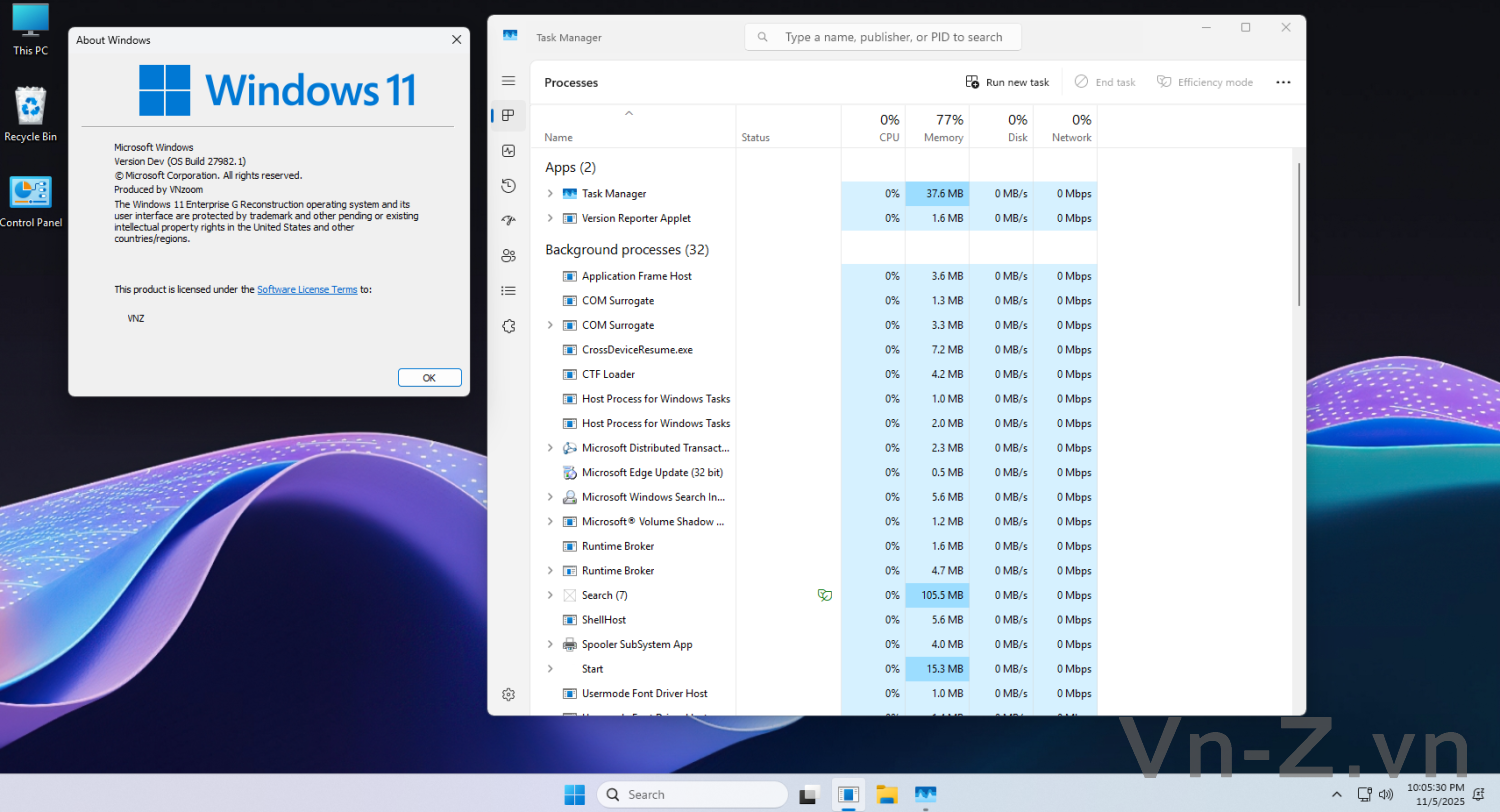Expand Spooler SubSystem App row

point(550,644)
